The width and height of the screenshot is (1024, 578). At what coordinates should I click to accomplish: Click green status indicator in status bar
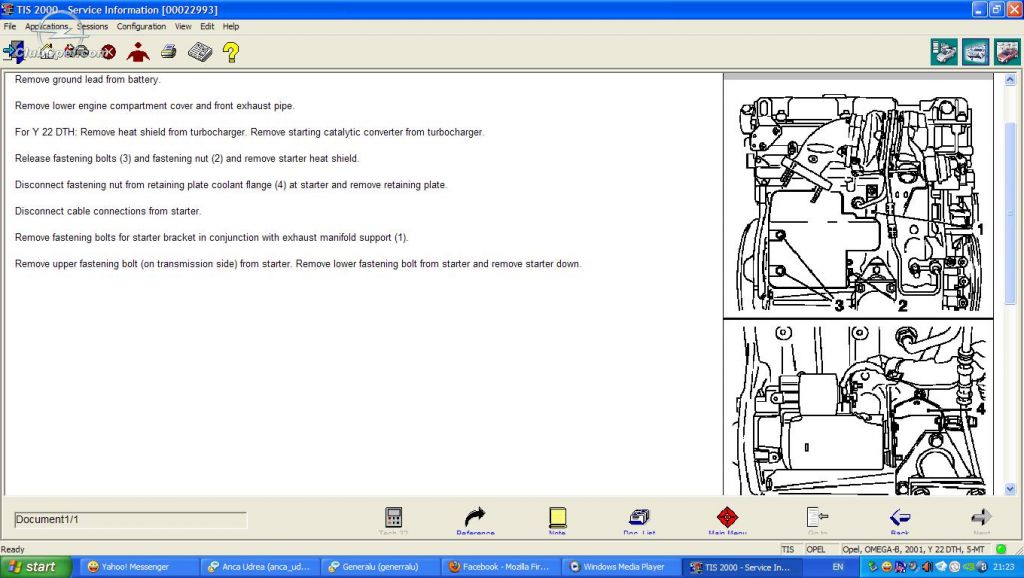click(1001, 549)
